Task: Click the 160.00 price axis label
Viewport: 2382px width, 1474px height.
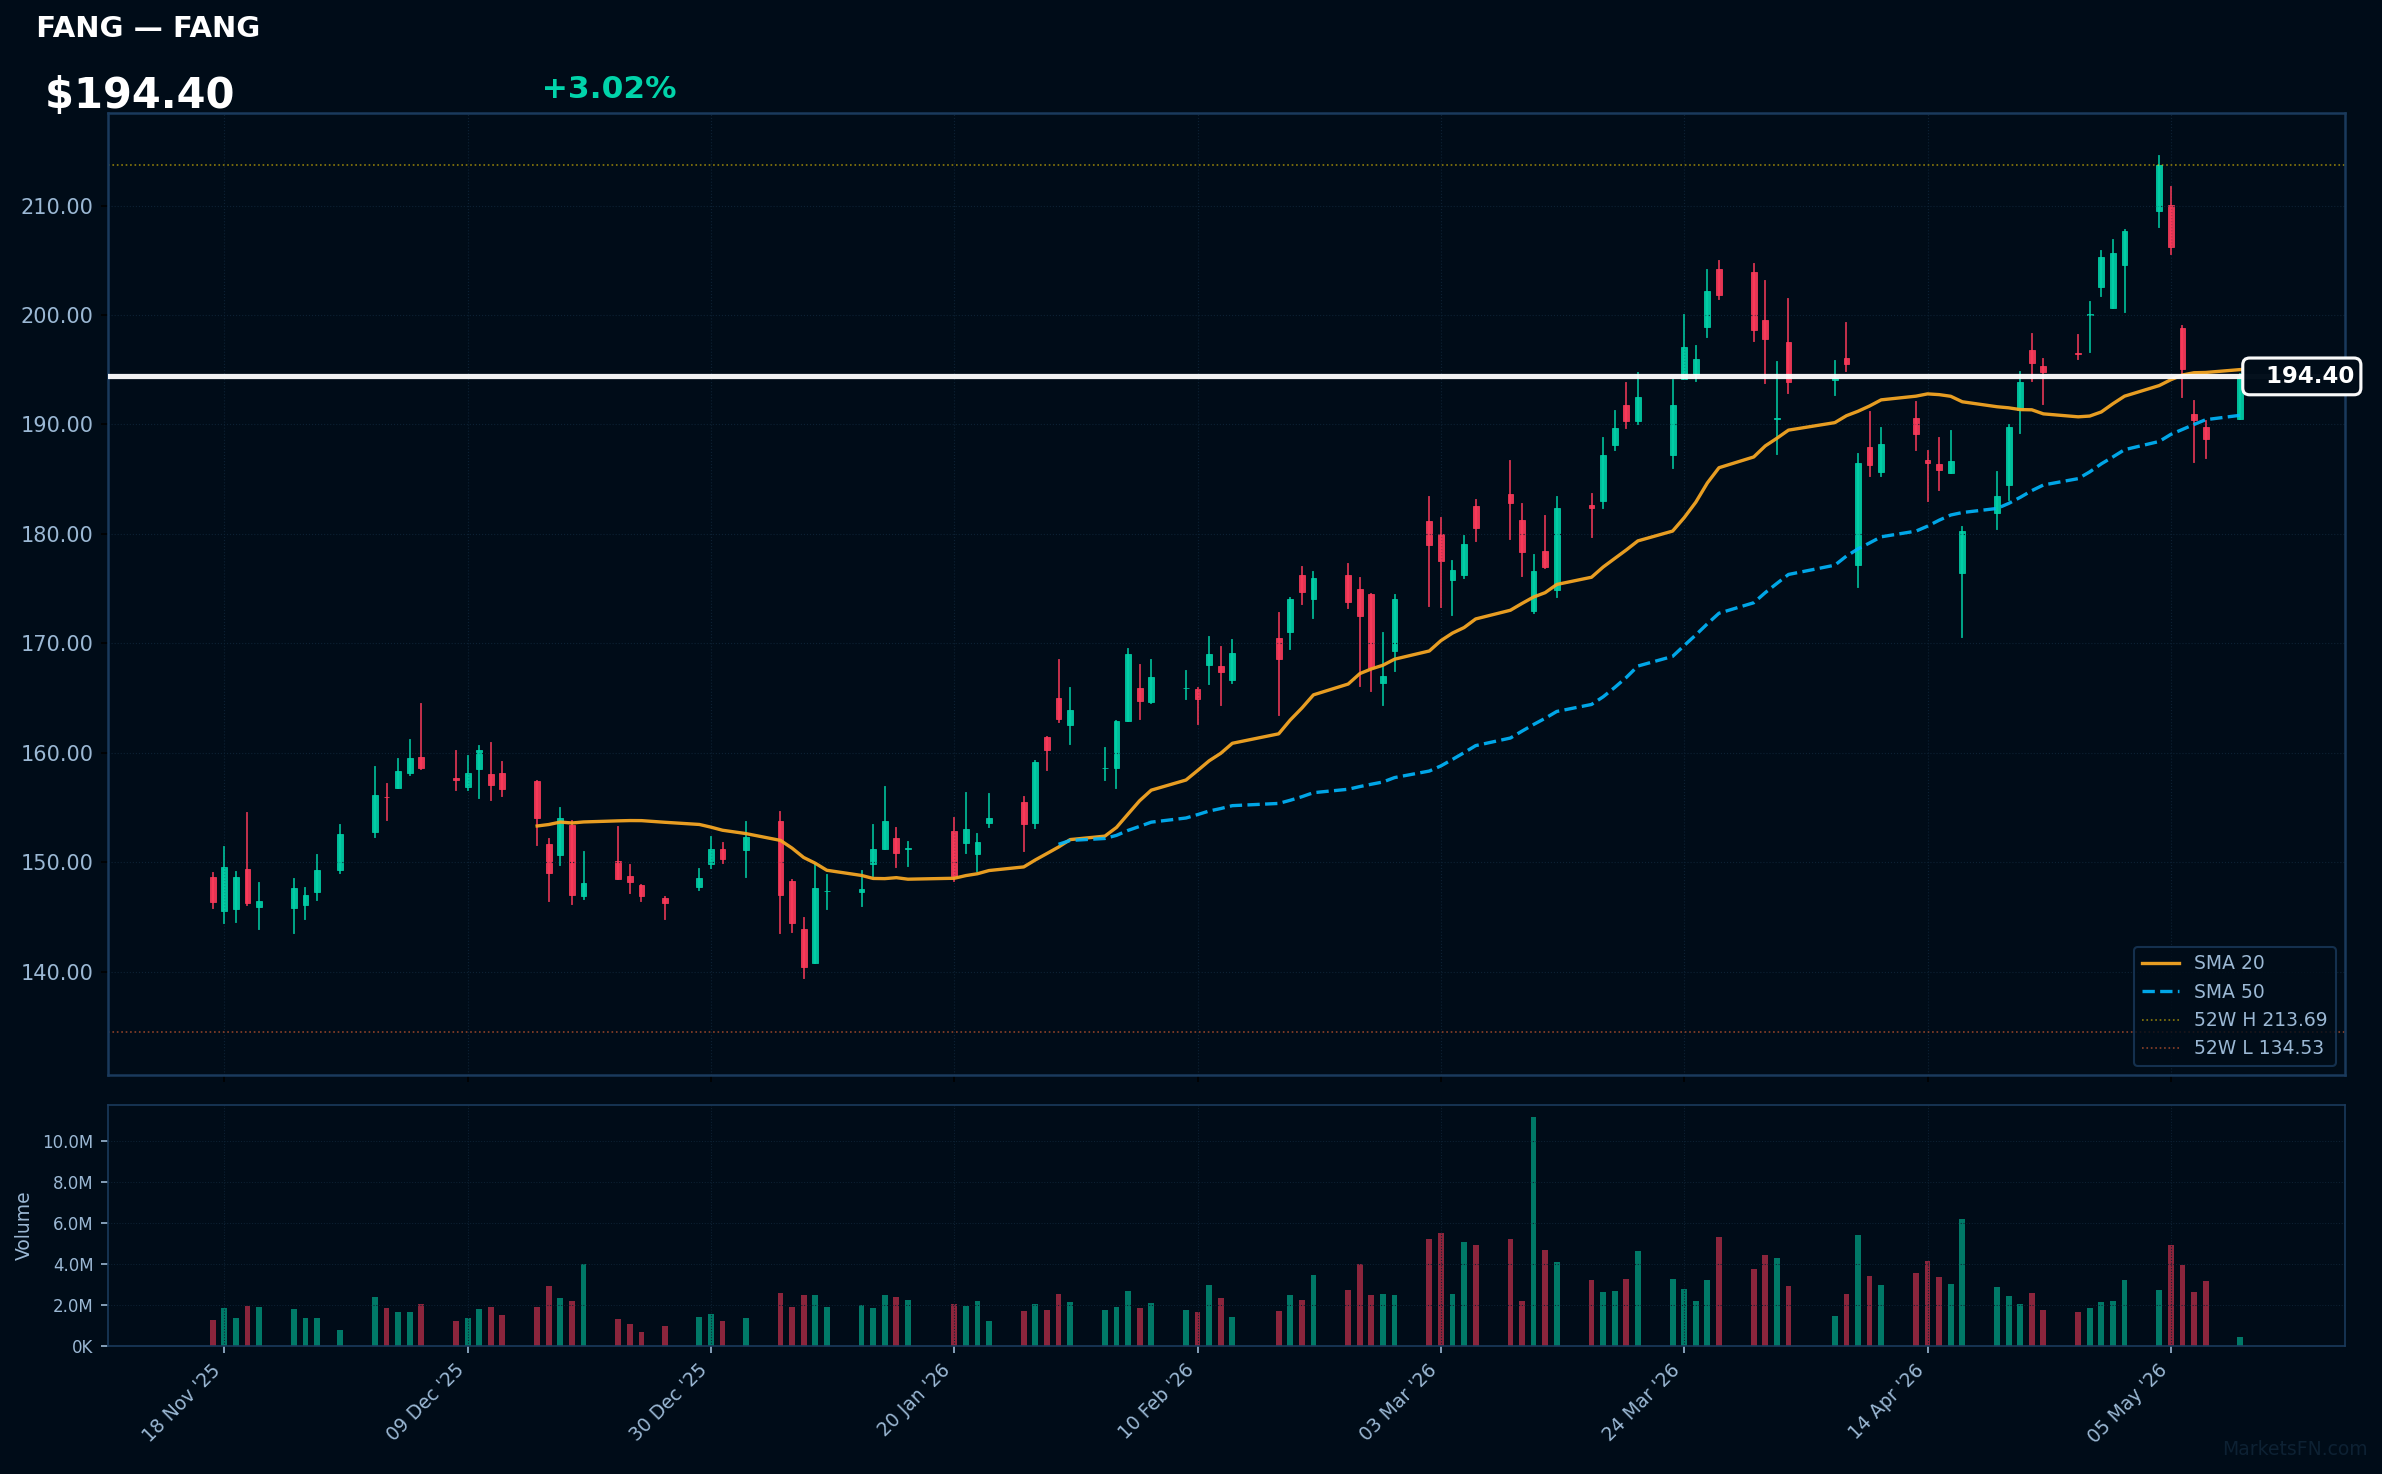Action: (57, 753)
